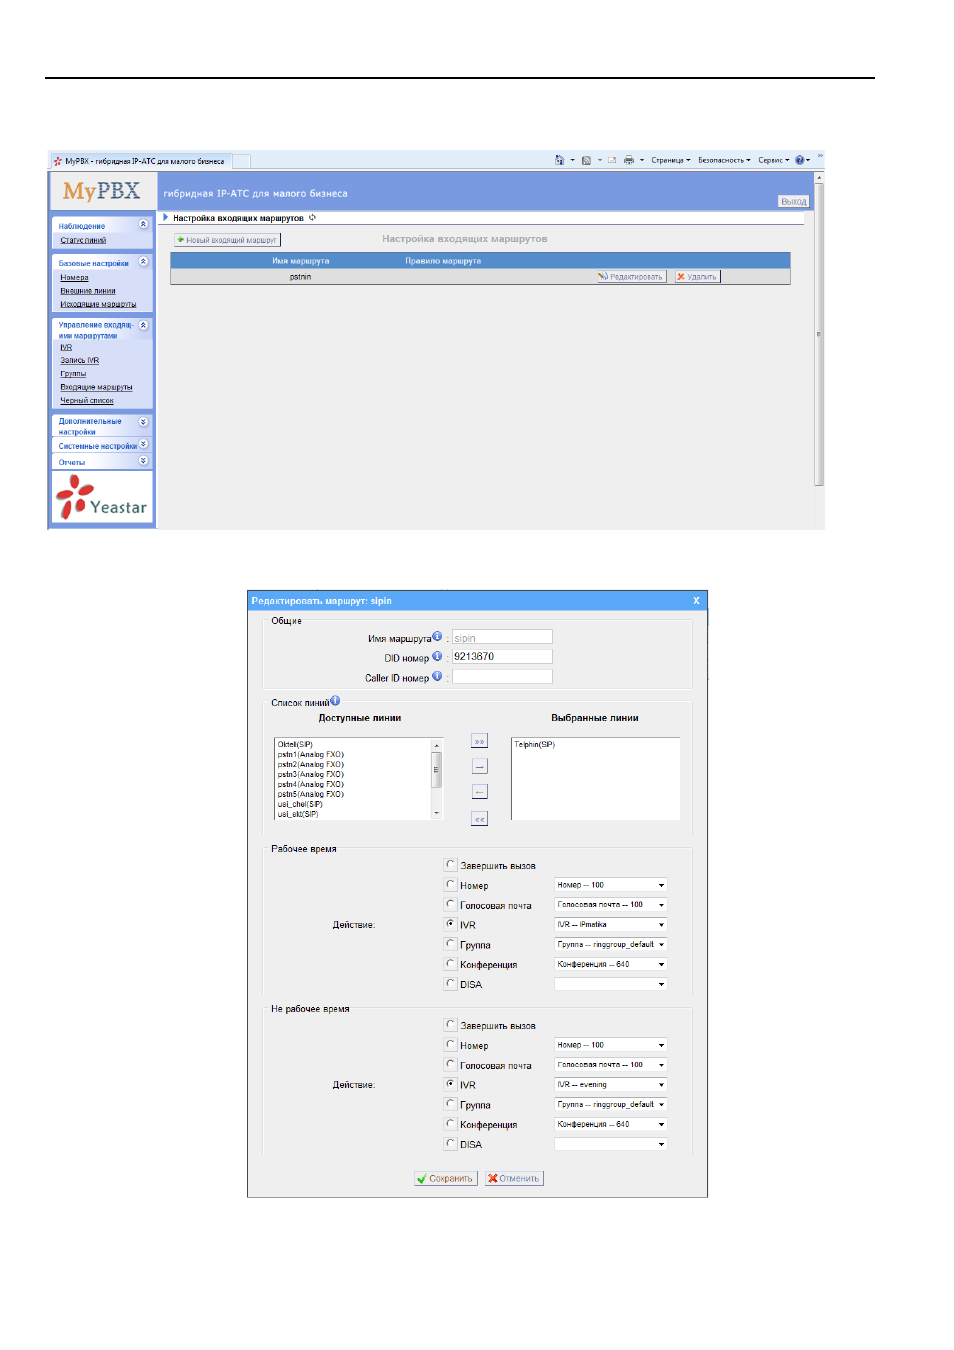Select 'Telphin(SIP)' in selected lines list
The width and height of the screenshot is (954, 1350).
[535, 744]
